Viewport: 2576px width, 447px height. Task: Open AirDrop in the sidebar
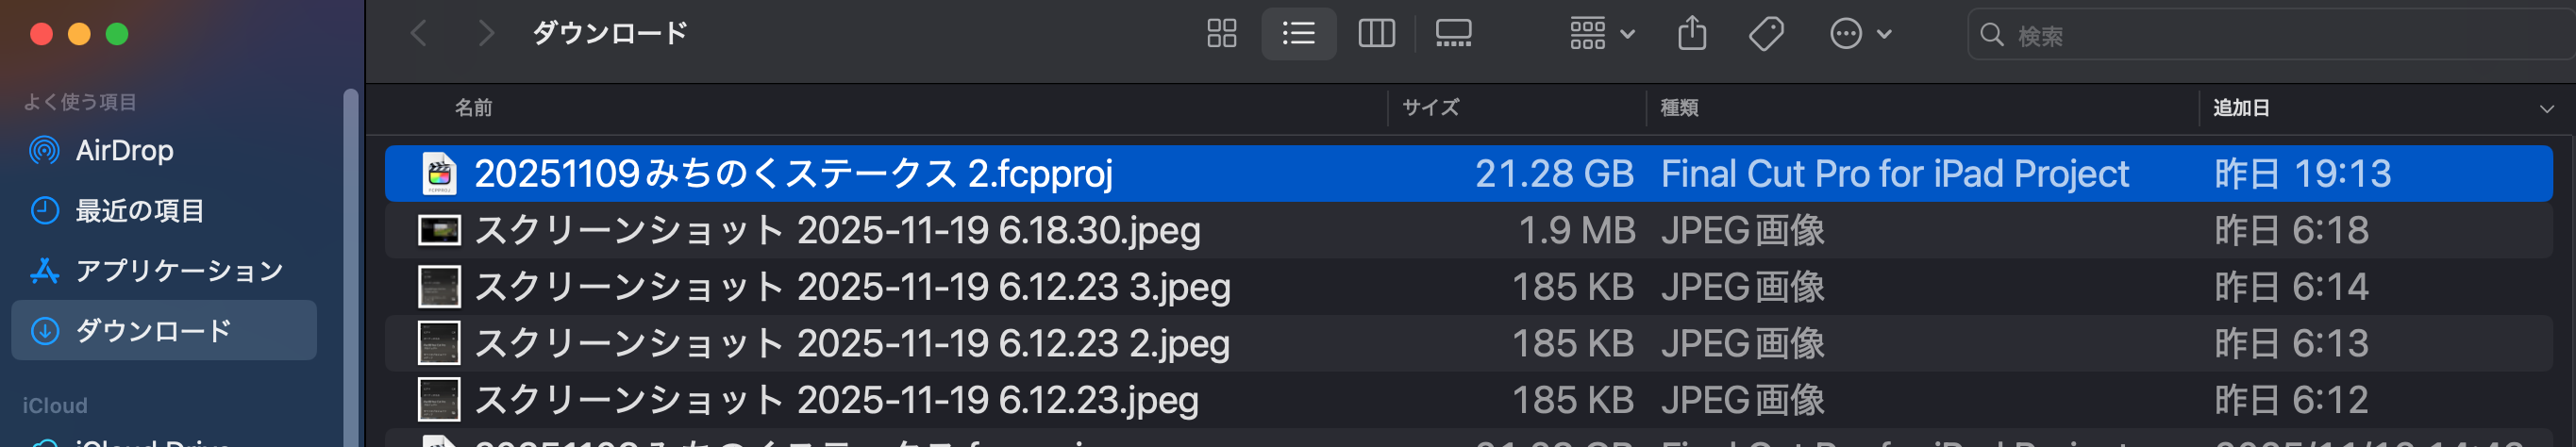point(124,151)
